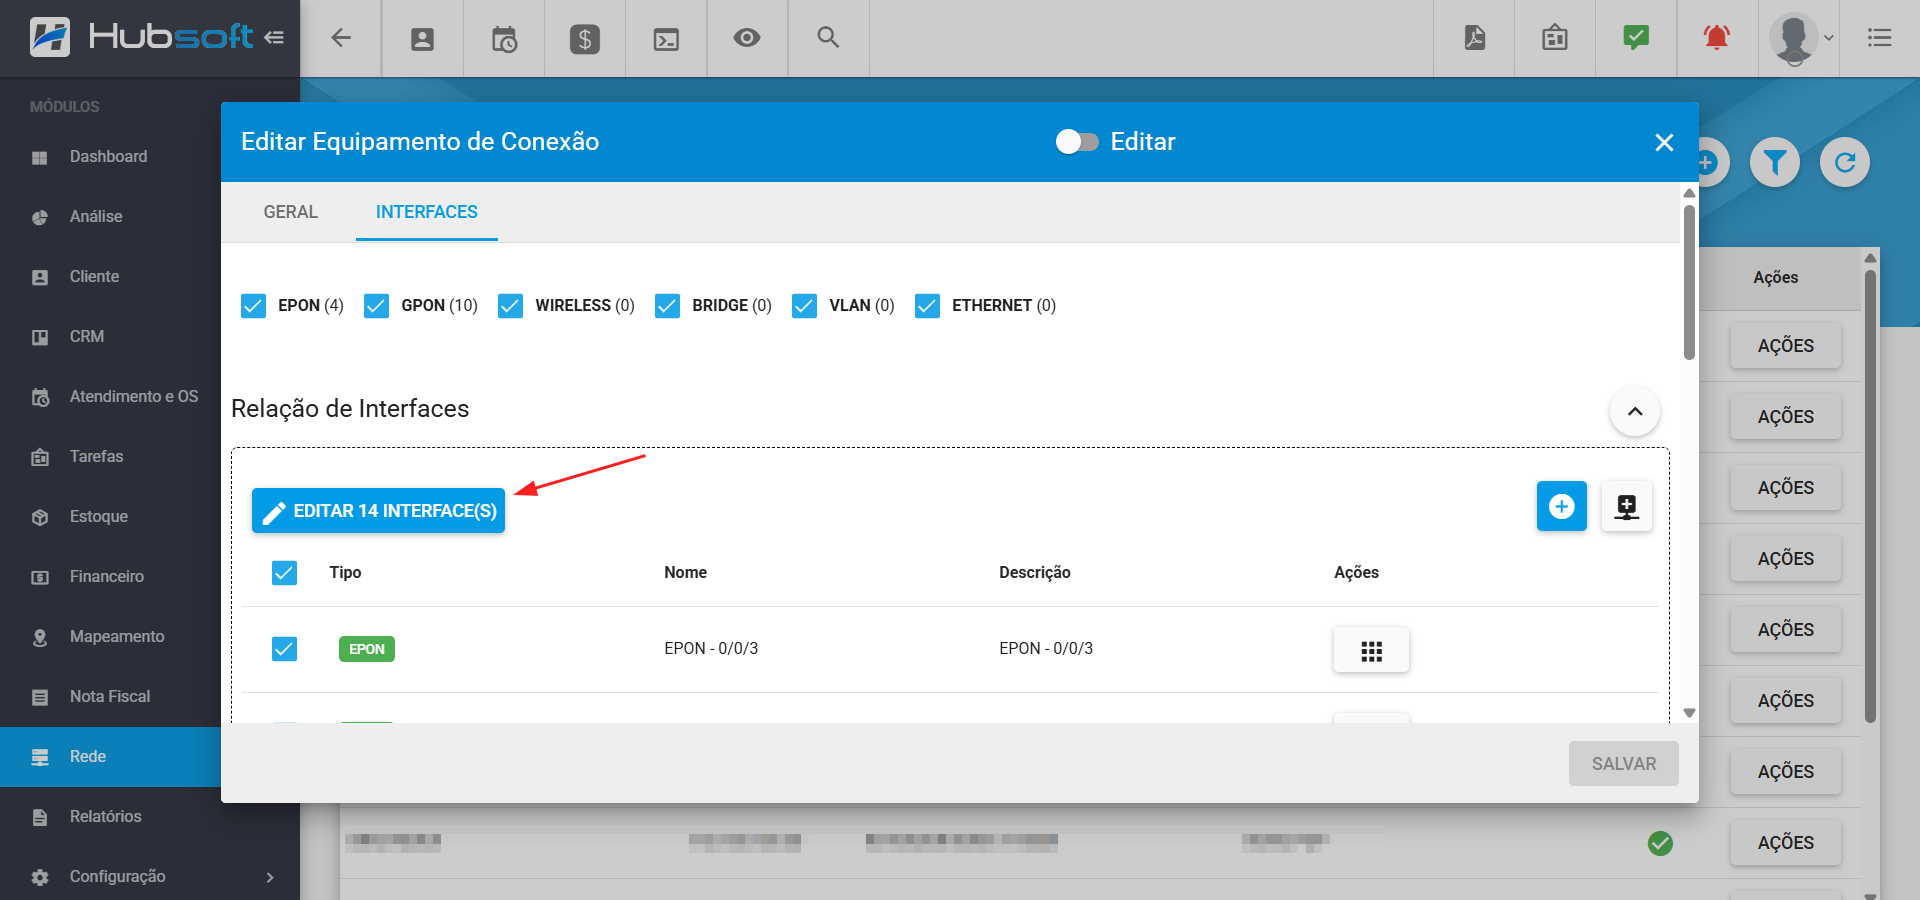Open the terminal console icon

(x=666, y=39)
